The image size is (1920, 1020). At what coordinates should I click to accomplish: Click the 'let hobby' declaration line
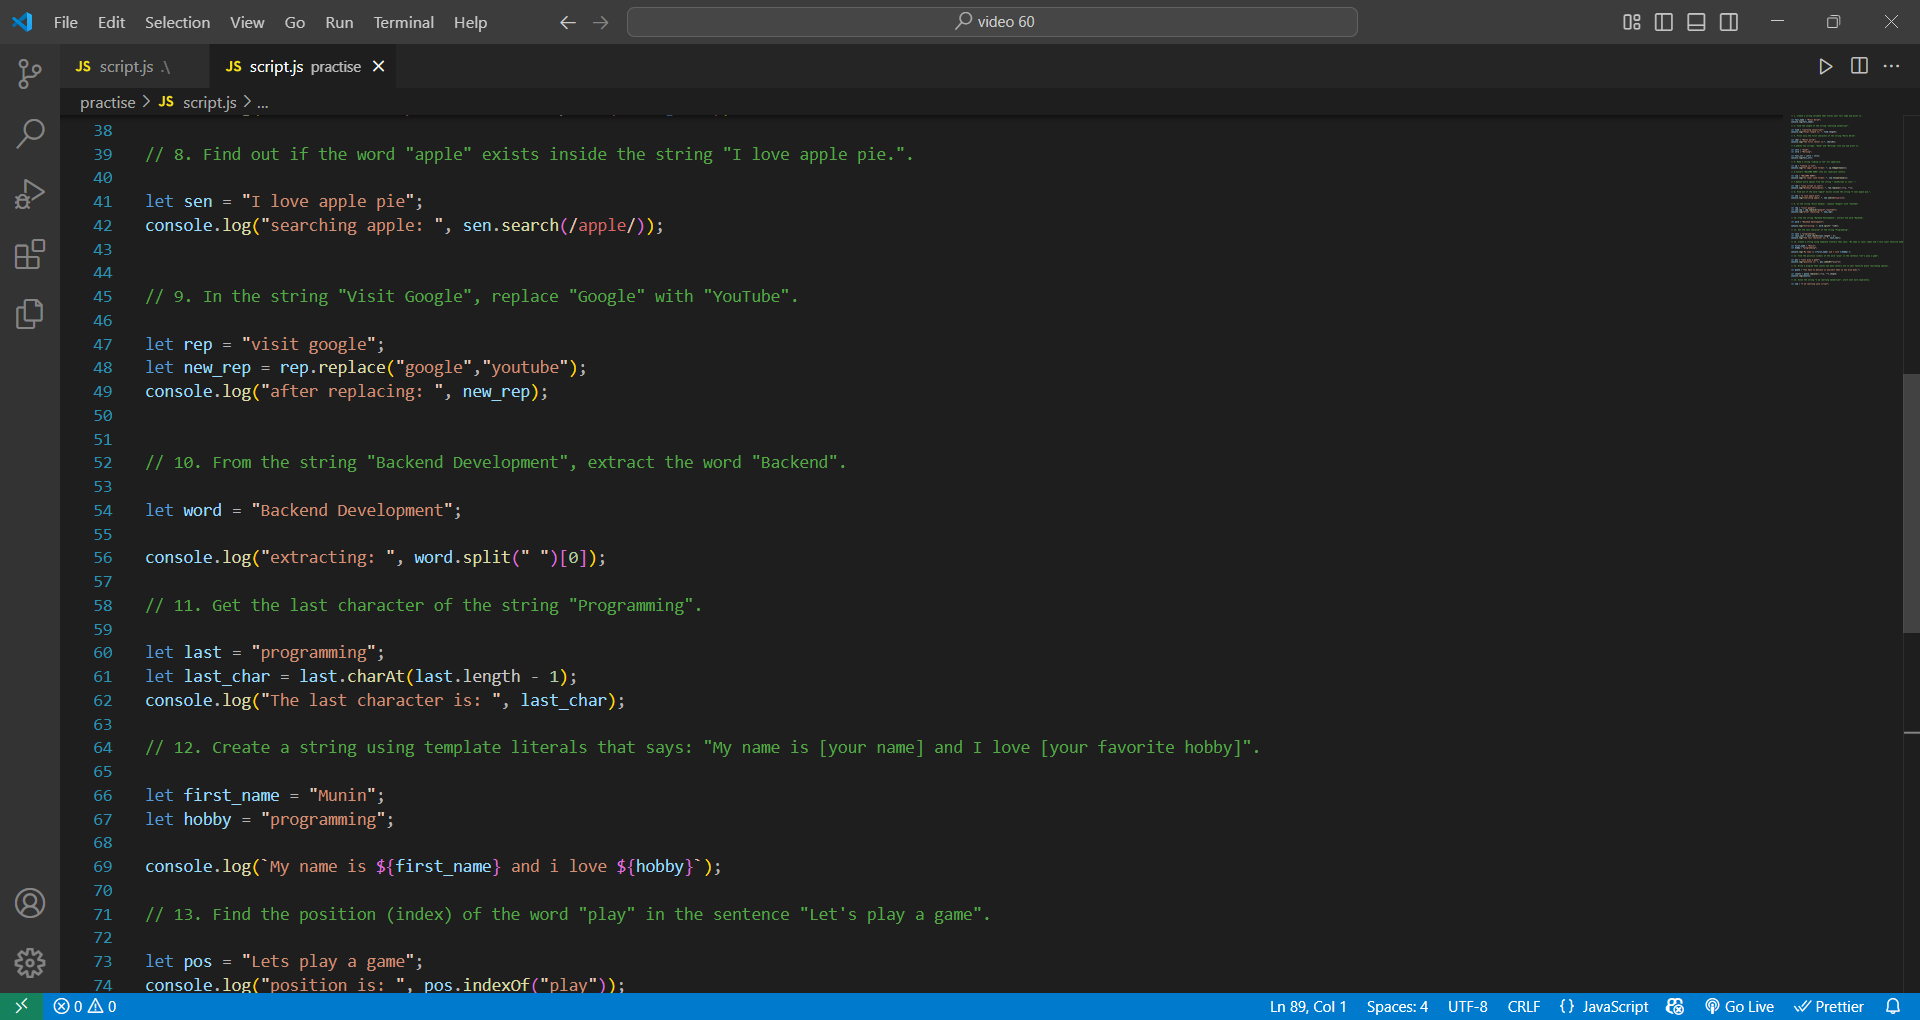(270, 819)
